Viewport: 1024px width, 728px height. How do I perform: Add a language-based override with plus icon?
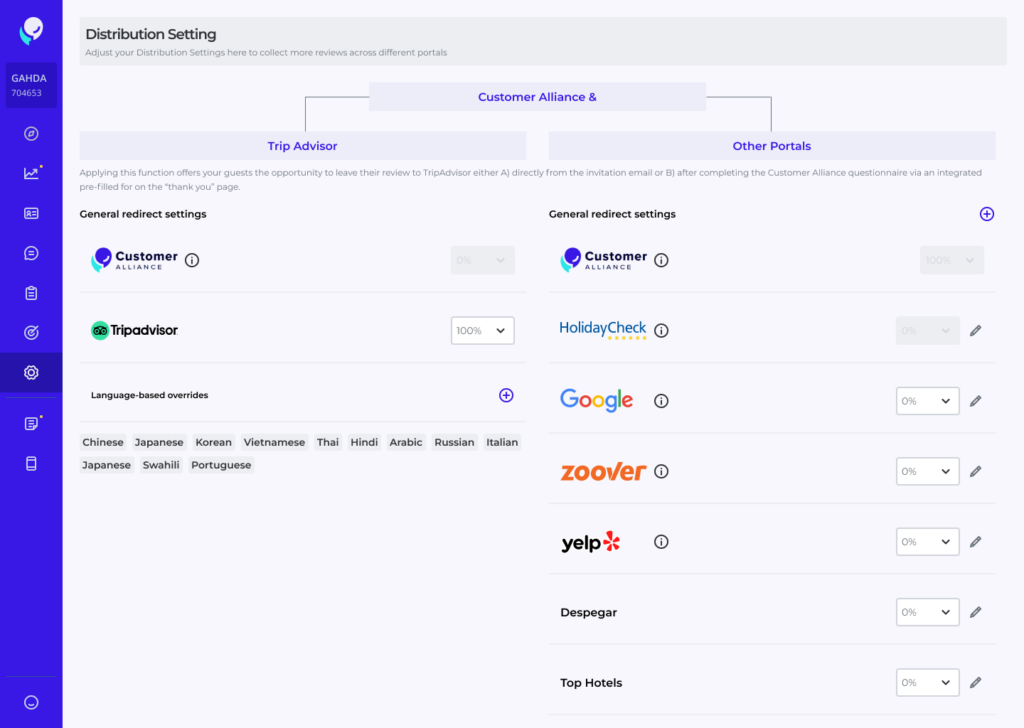(x=506, y=395)
